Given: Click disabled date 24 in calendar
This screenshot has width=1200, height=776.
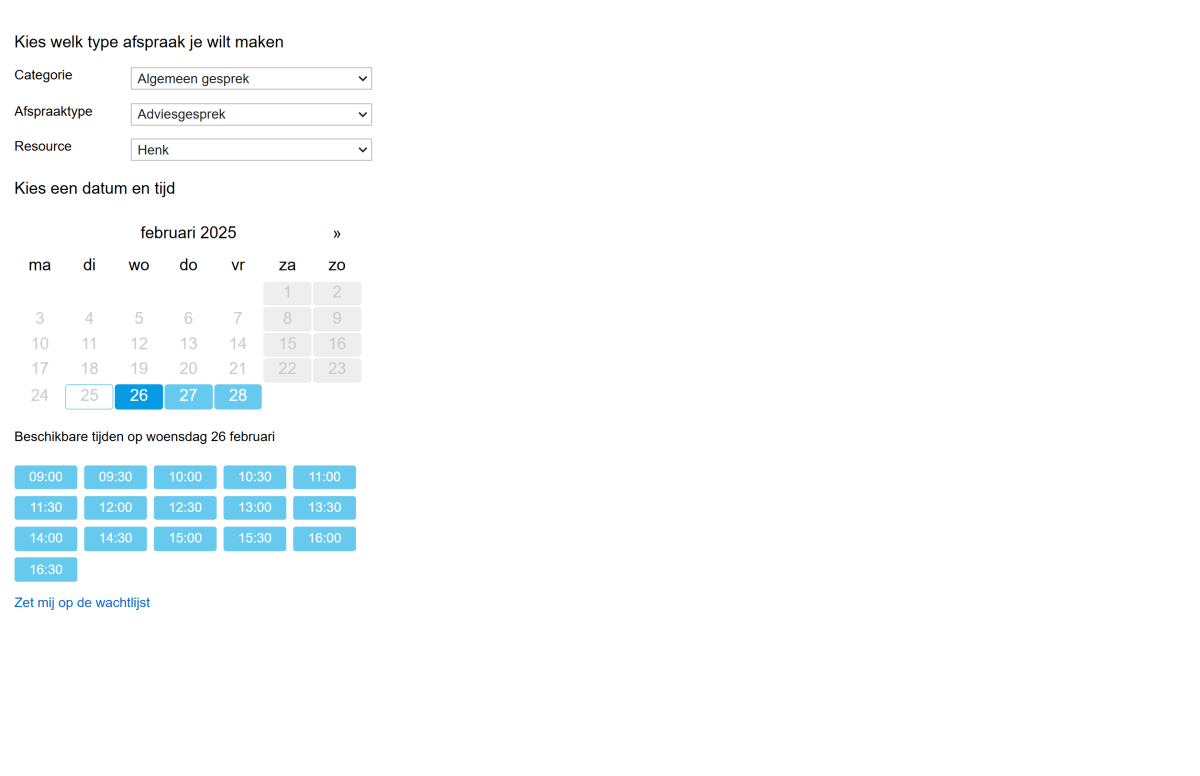Looking at the screenshot, I should click(39, 396).
